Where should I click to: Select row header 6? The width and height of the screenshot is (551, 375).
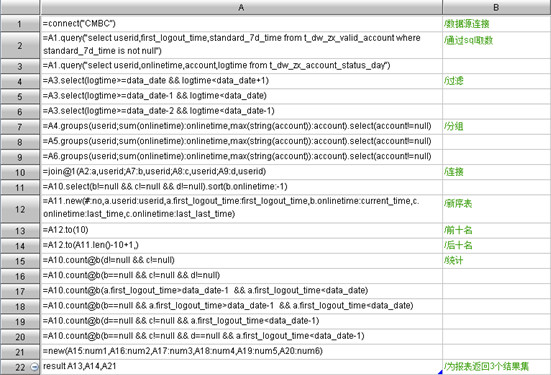click(20, 111)
